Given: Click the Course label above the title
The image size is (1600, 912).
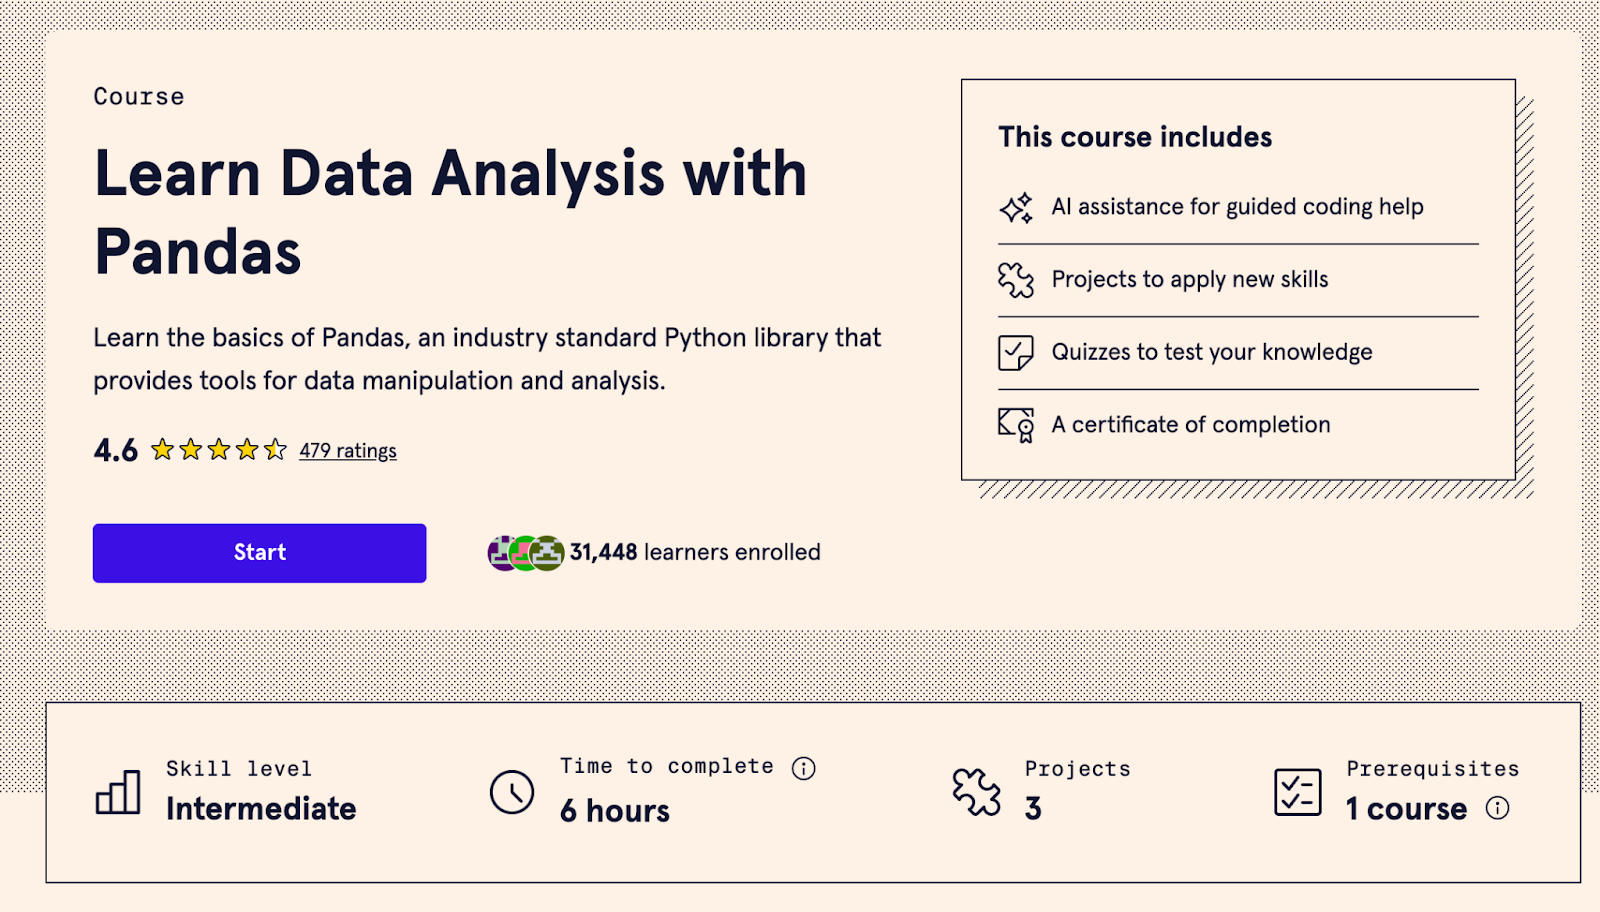Looking at the screenshot, I should click(x=139, y=97).
